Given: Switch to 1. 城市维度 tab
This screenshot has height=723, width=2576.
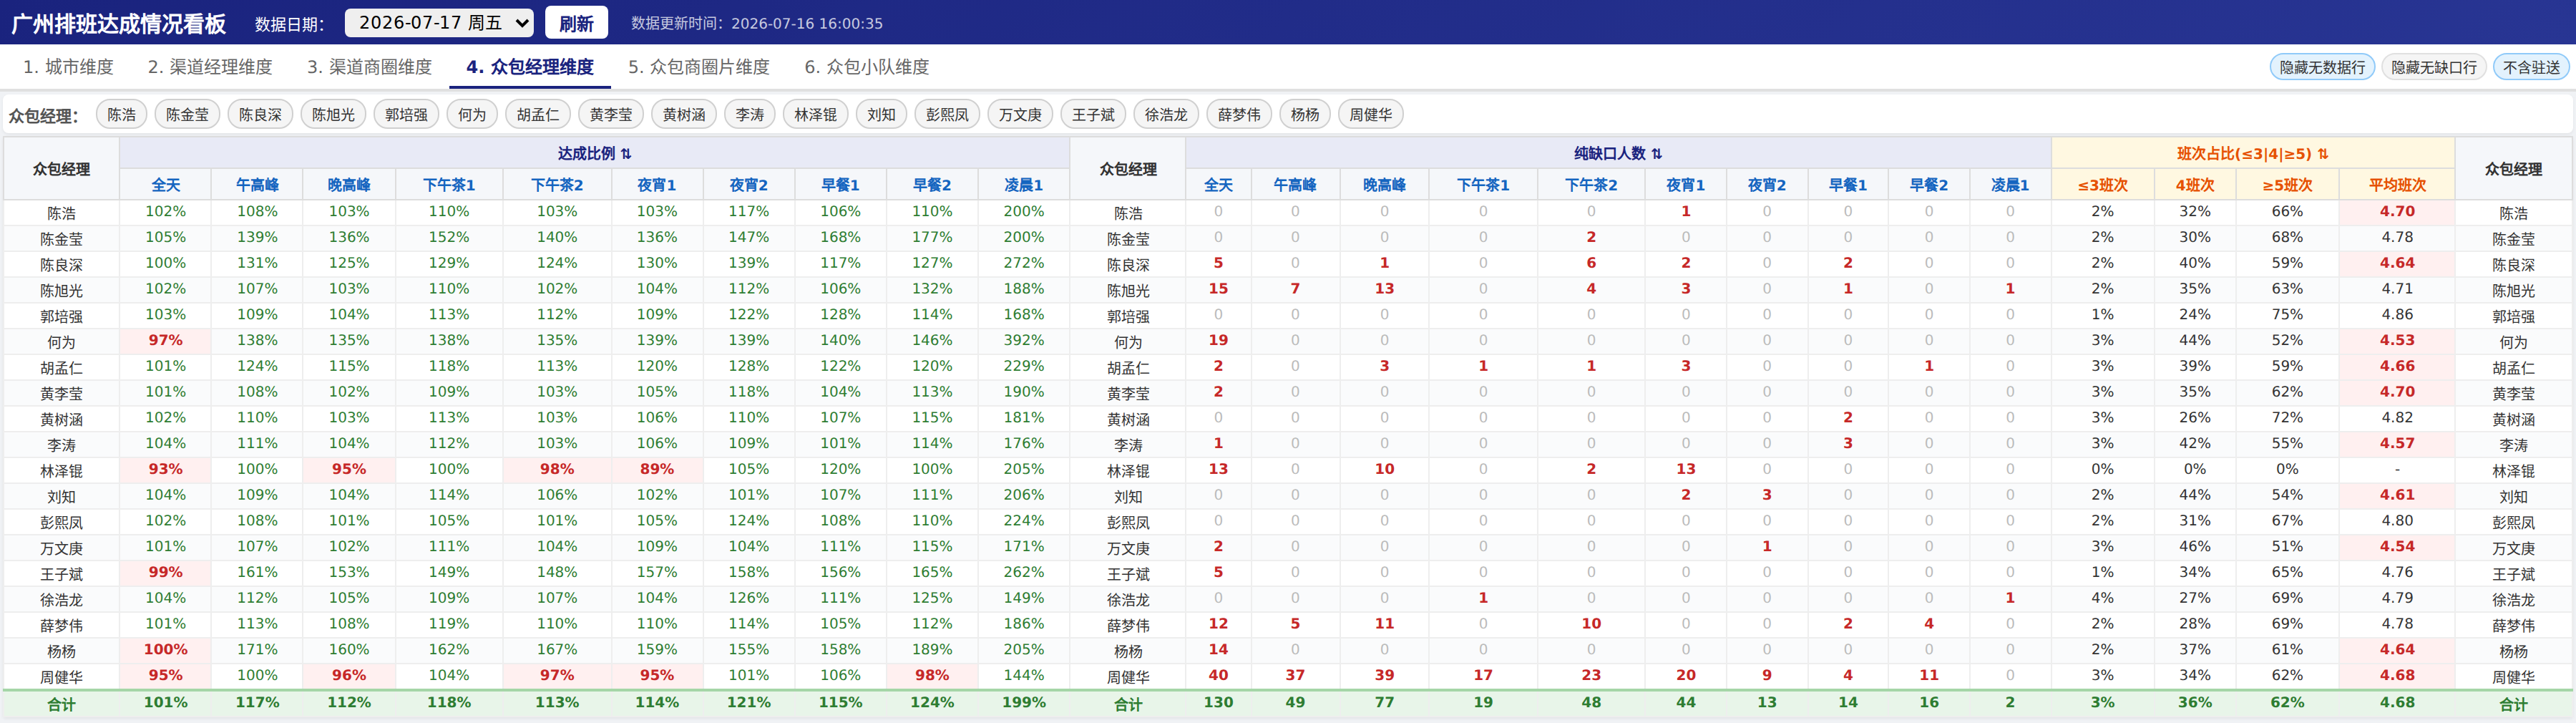Looking at the screenshot, I should (68, 67).
